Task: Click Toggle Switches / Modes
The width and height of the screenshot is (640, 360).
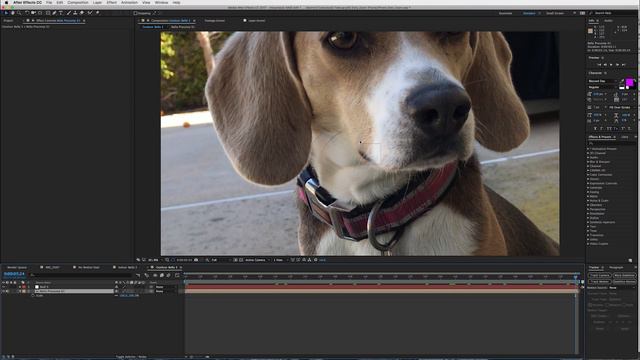Action: [x=131, y=357]
